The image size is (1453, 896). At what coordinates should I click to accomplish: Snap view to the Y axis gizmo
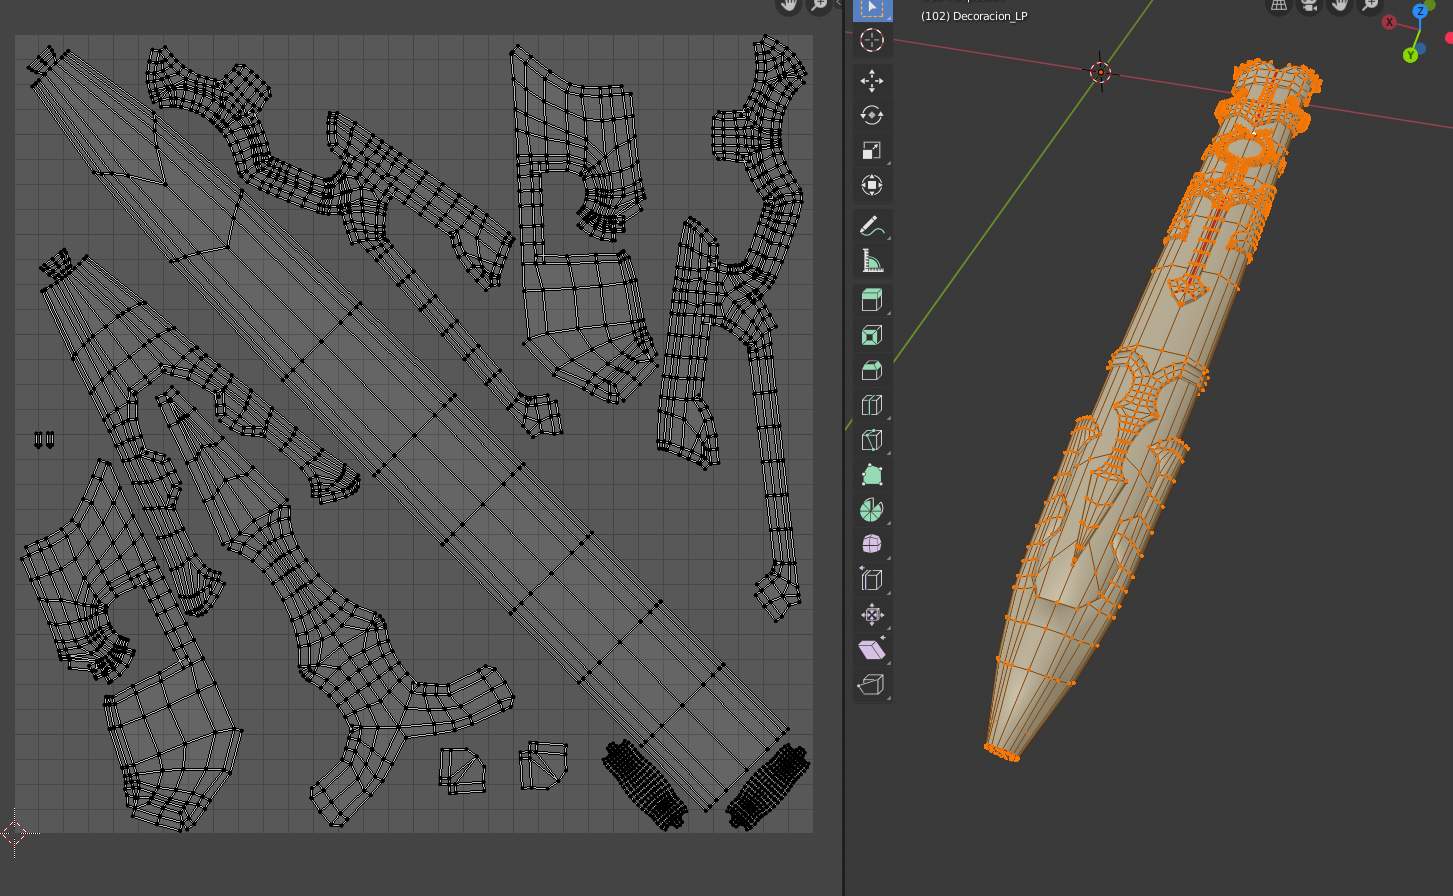coord(1410,55)
